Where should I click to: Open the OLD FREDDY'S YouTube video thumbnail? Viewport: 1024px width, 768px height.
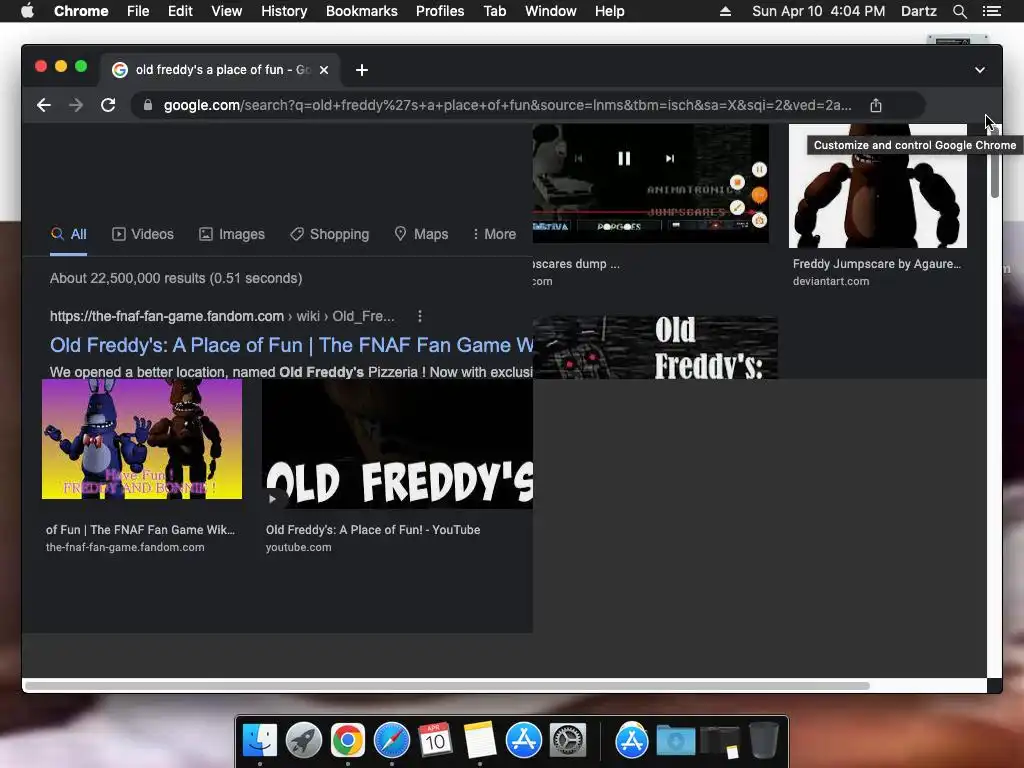click(x=397, y=444)
